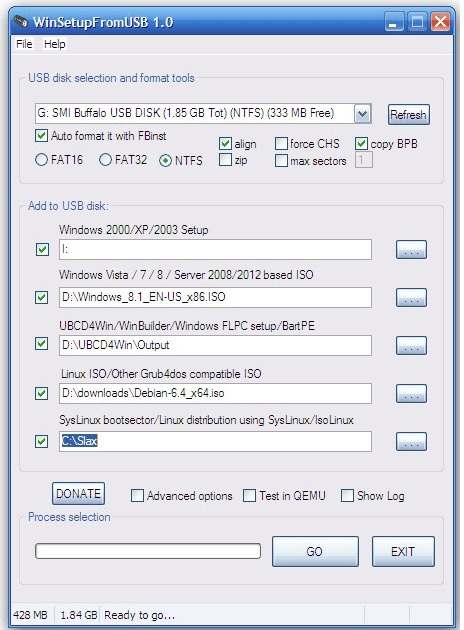The image size is (464, 630).
Task: Browse for UBCD4Win/BartPE source folder
Action: (411, 345)
